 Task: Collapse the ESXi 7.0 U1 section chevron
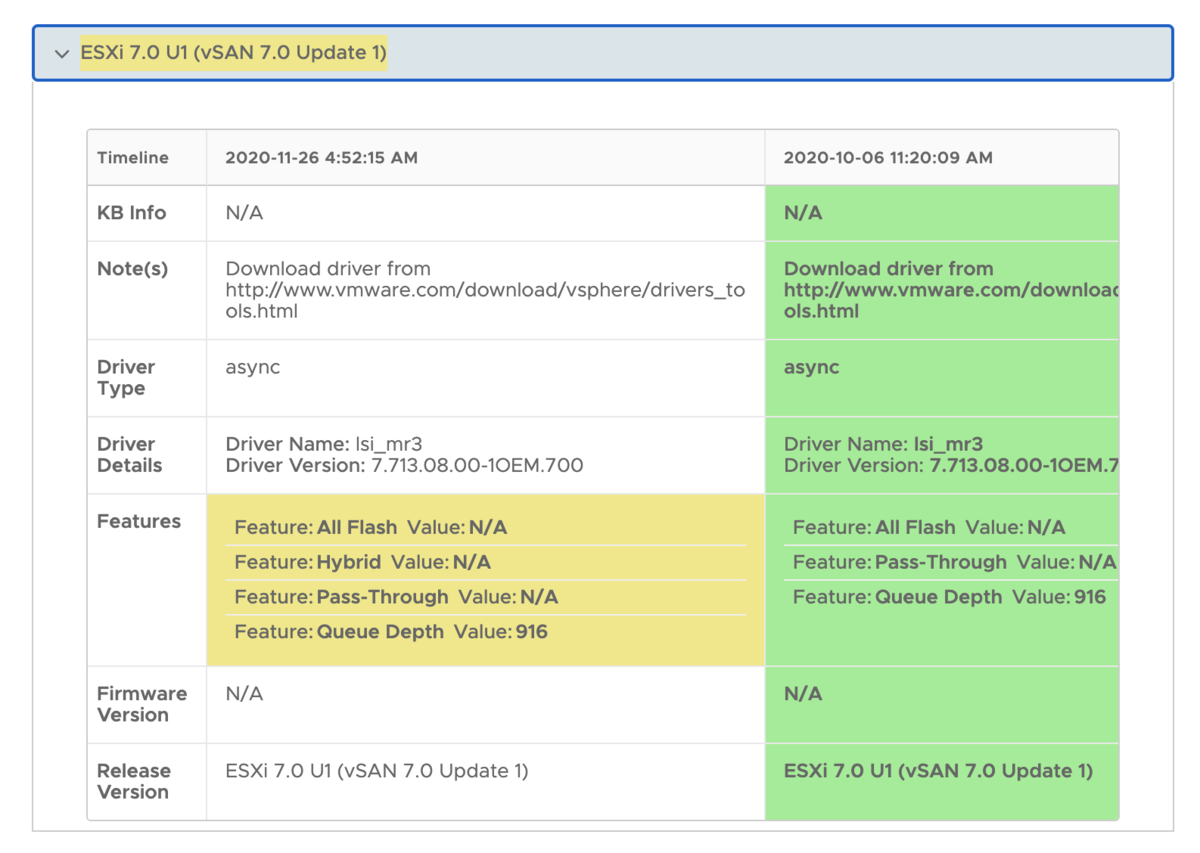click(60, 53)
